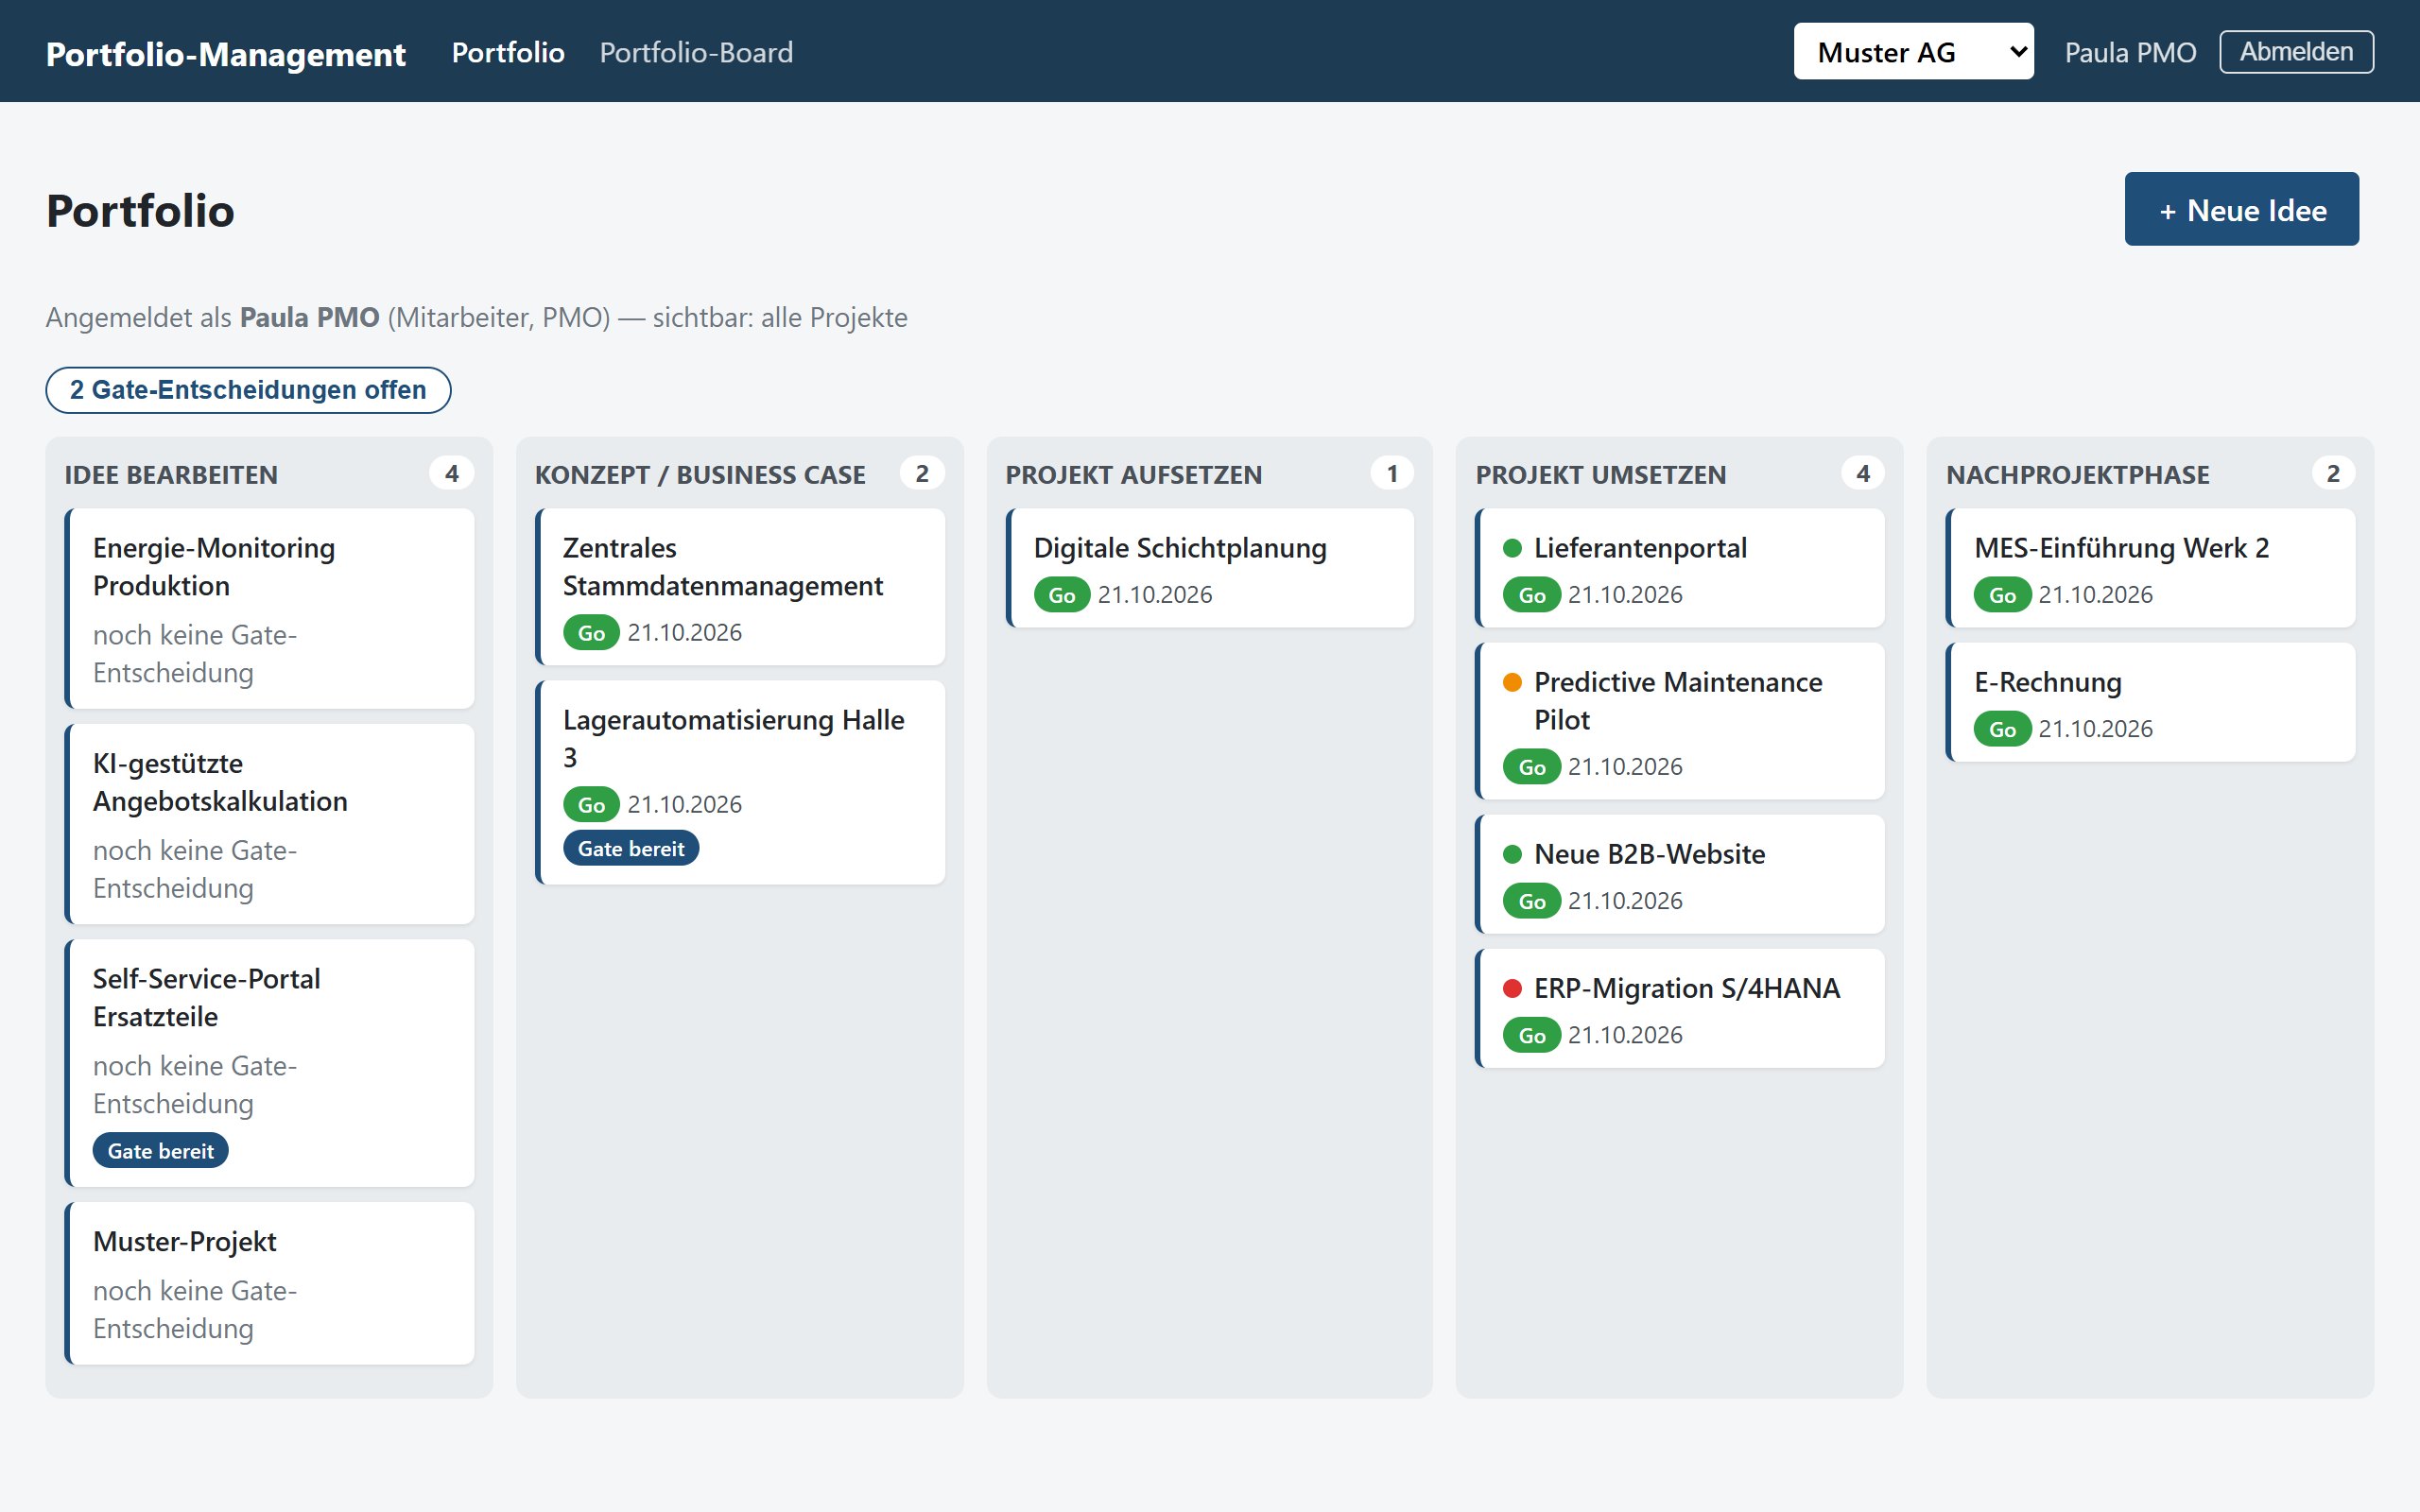
Task: Open the Muster AG company dropdown
Action: (1913, 51)
